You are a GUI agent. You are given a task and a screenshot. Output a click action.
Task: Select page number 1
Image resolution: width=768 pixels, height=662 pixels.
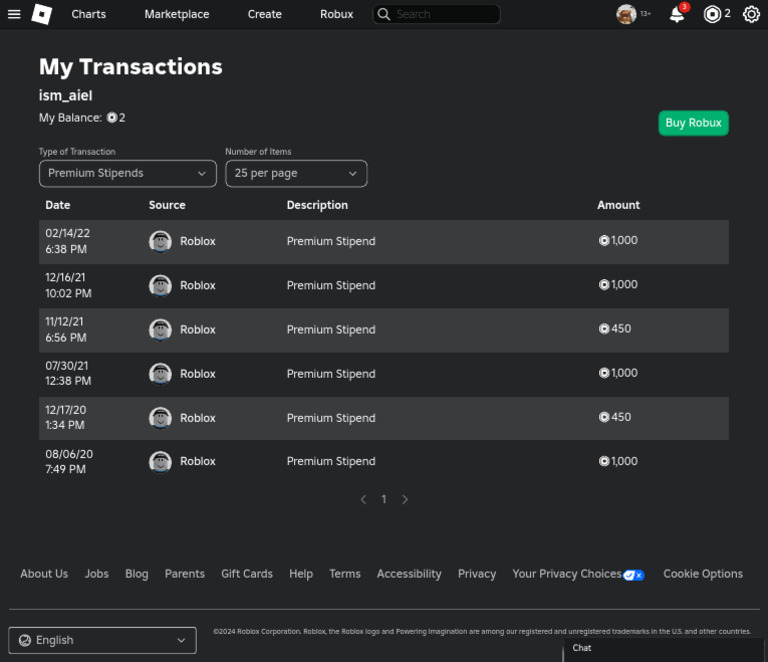pyautogui.click(x=384, y=499)
